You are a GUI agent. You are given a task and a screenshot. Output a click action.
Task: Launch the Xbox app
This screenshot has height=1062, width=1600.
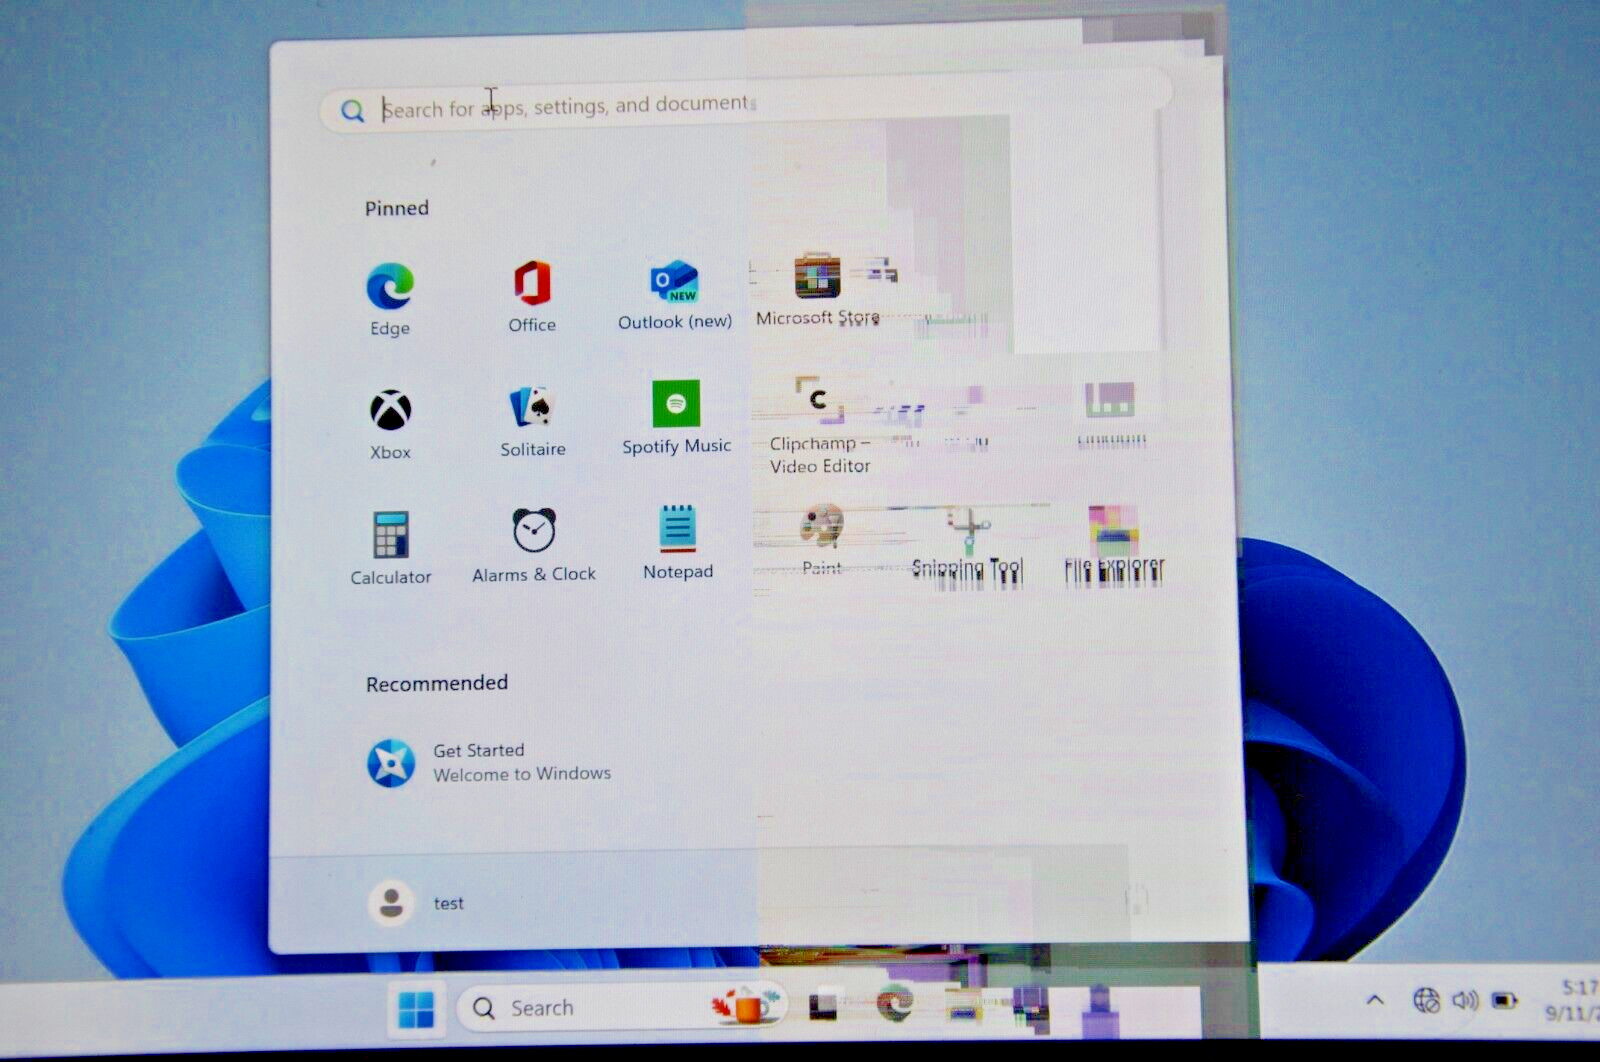pyautogui.click(x=390, y=424)
